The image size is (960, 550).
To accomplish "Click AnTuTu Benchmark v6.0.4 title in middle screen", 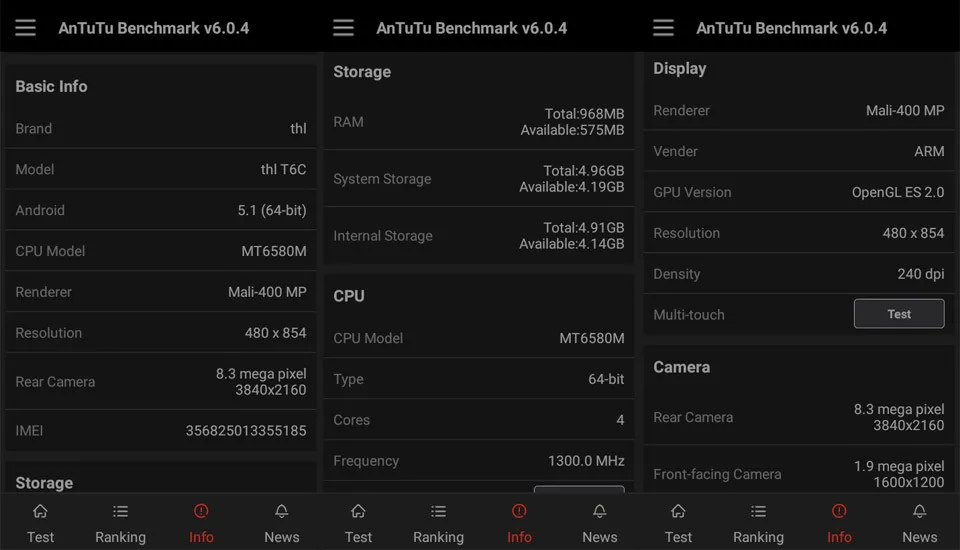I will coord(471,28).
